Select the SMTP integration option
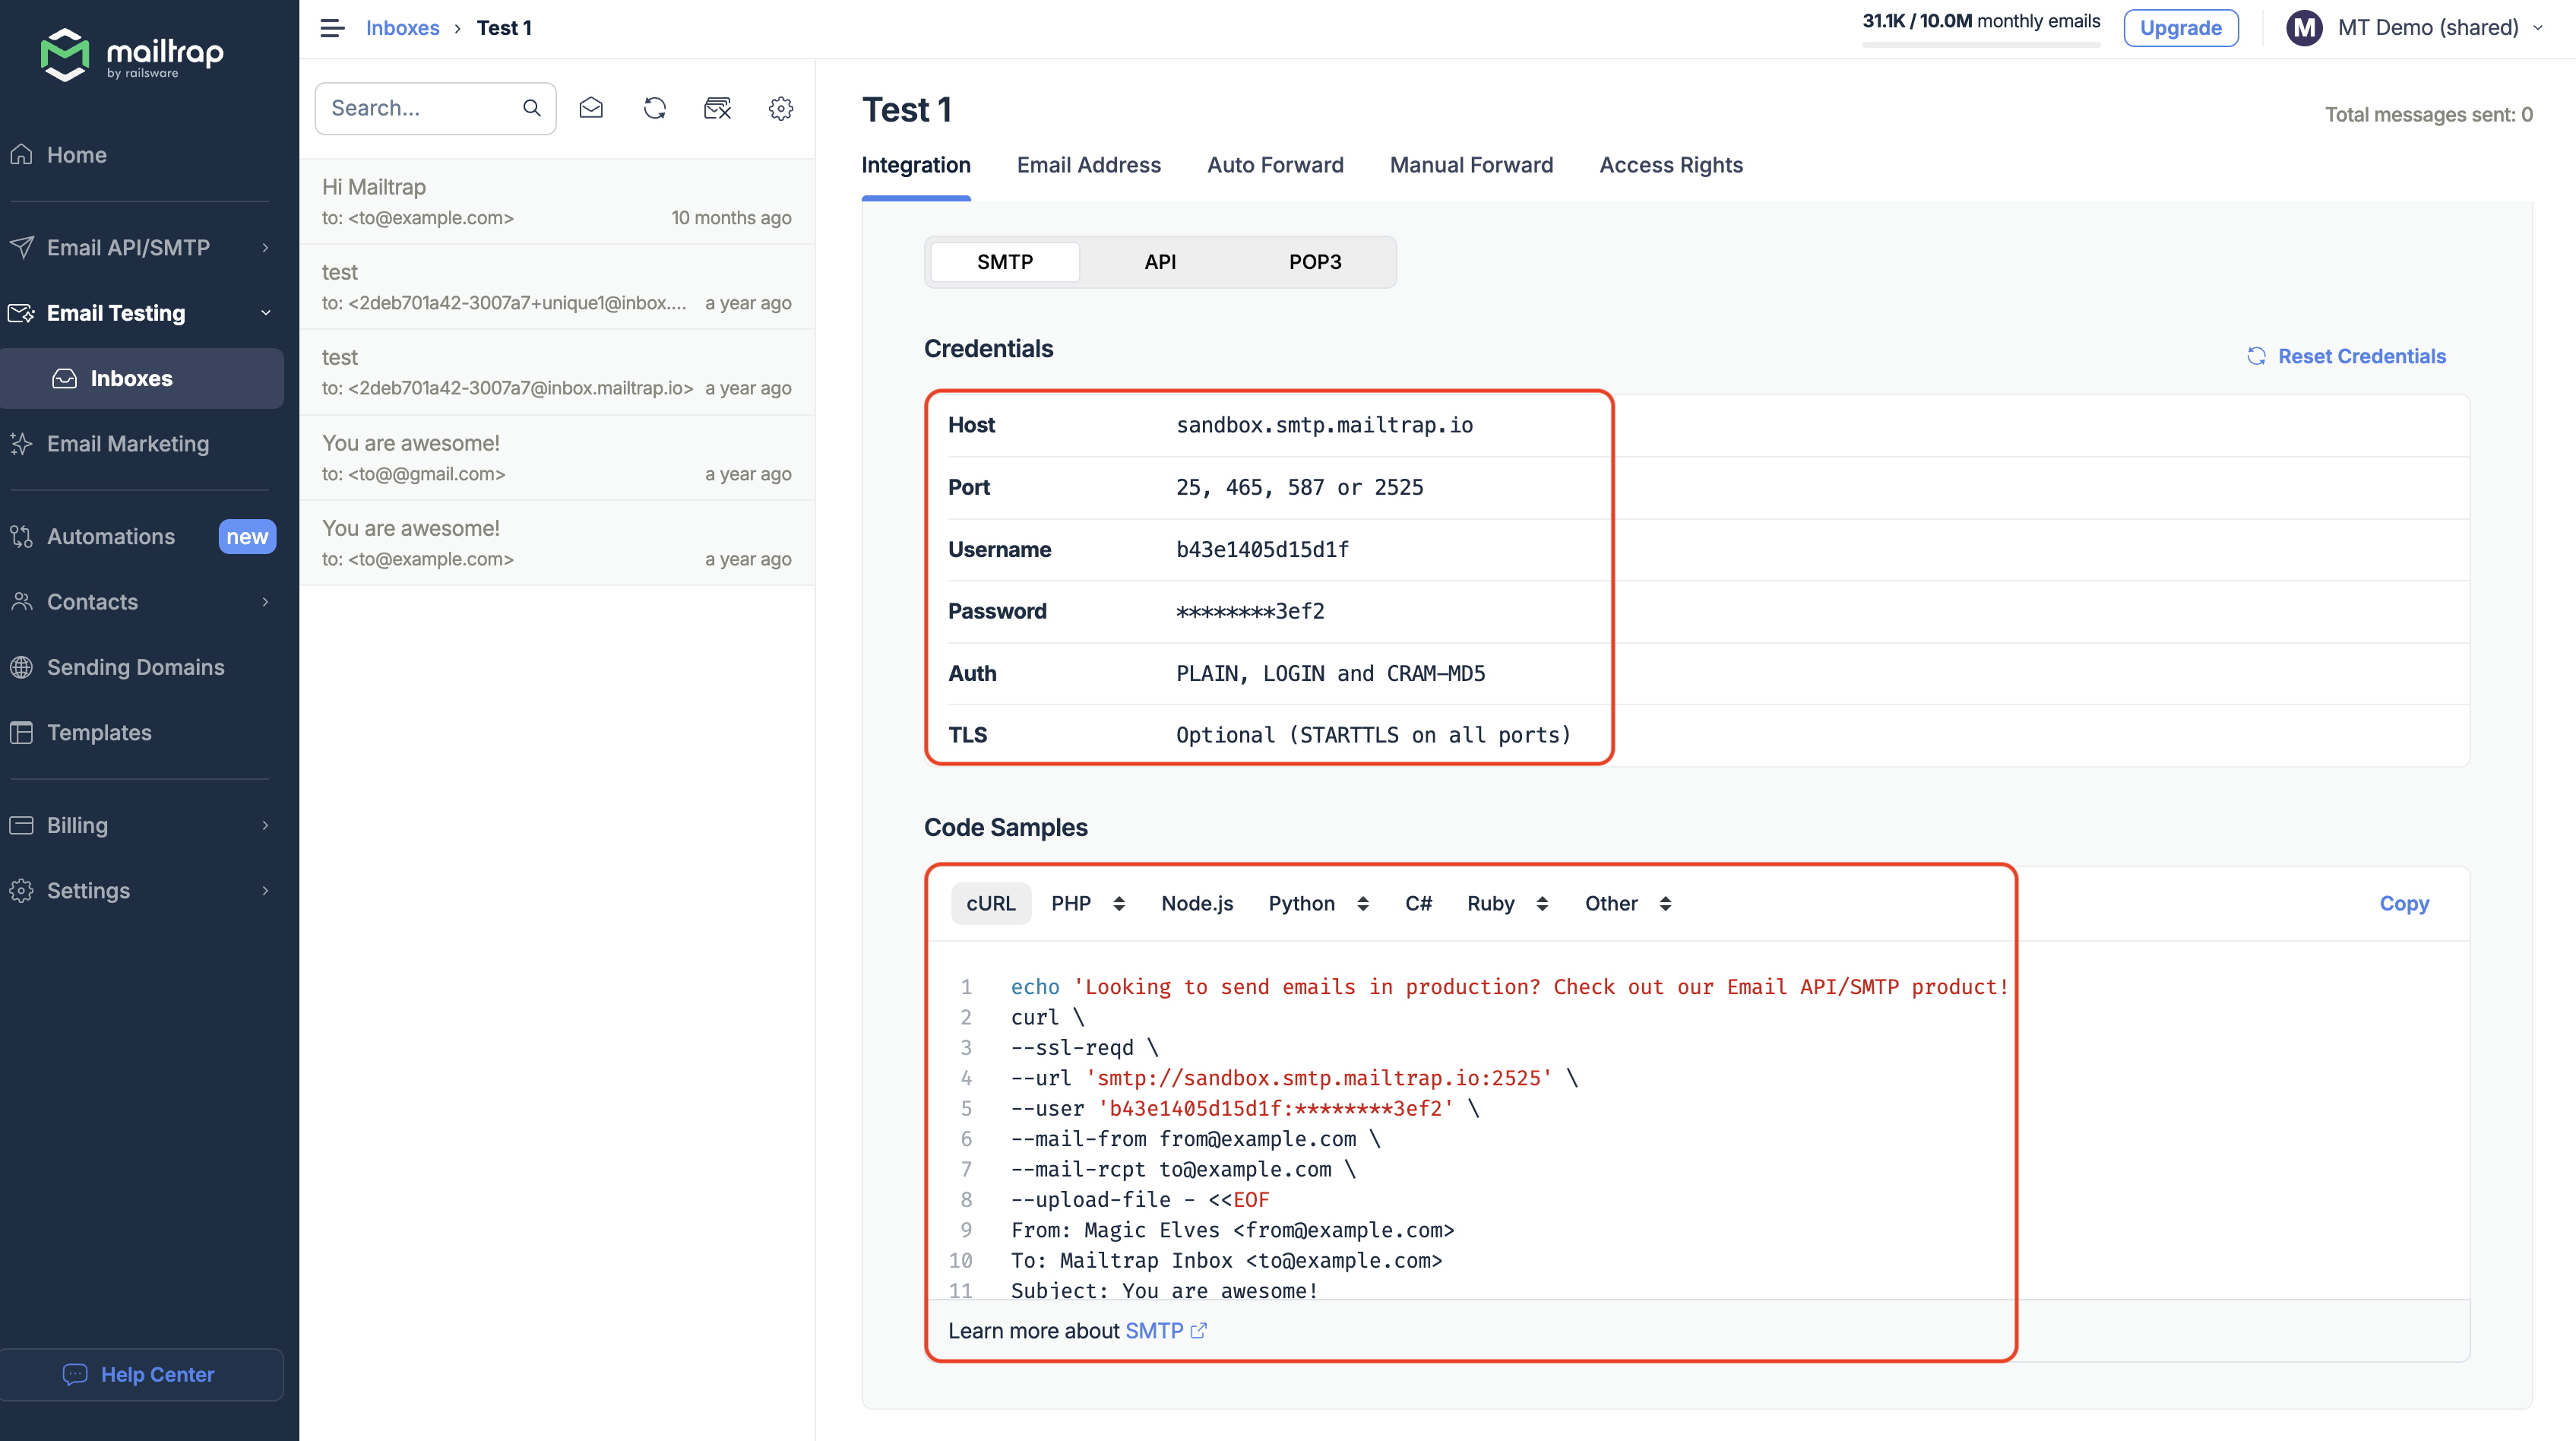2576x1441 pixels. (1004, 262)
